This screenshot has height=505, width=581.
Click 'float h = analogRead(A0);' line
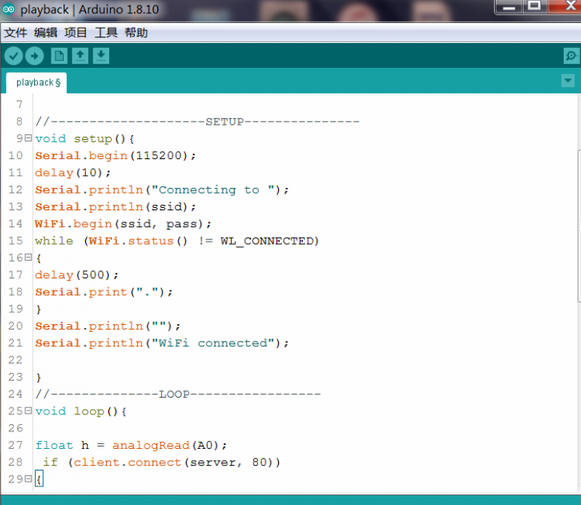point(131,445)
